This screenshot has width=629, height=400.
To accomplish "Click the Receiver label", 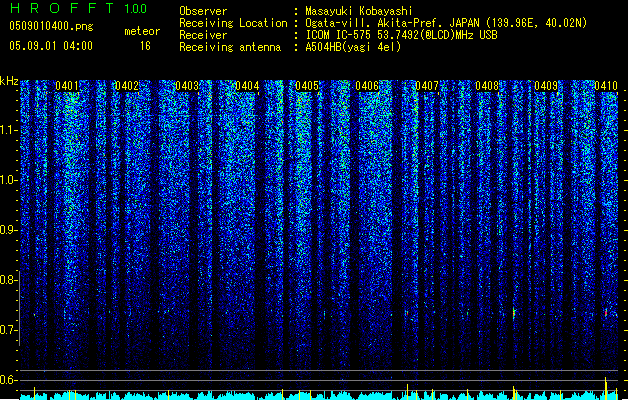I will (203, 35).
